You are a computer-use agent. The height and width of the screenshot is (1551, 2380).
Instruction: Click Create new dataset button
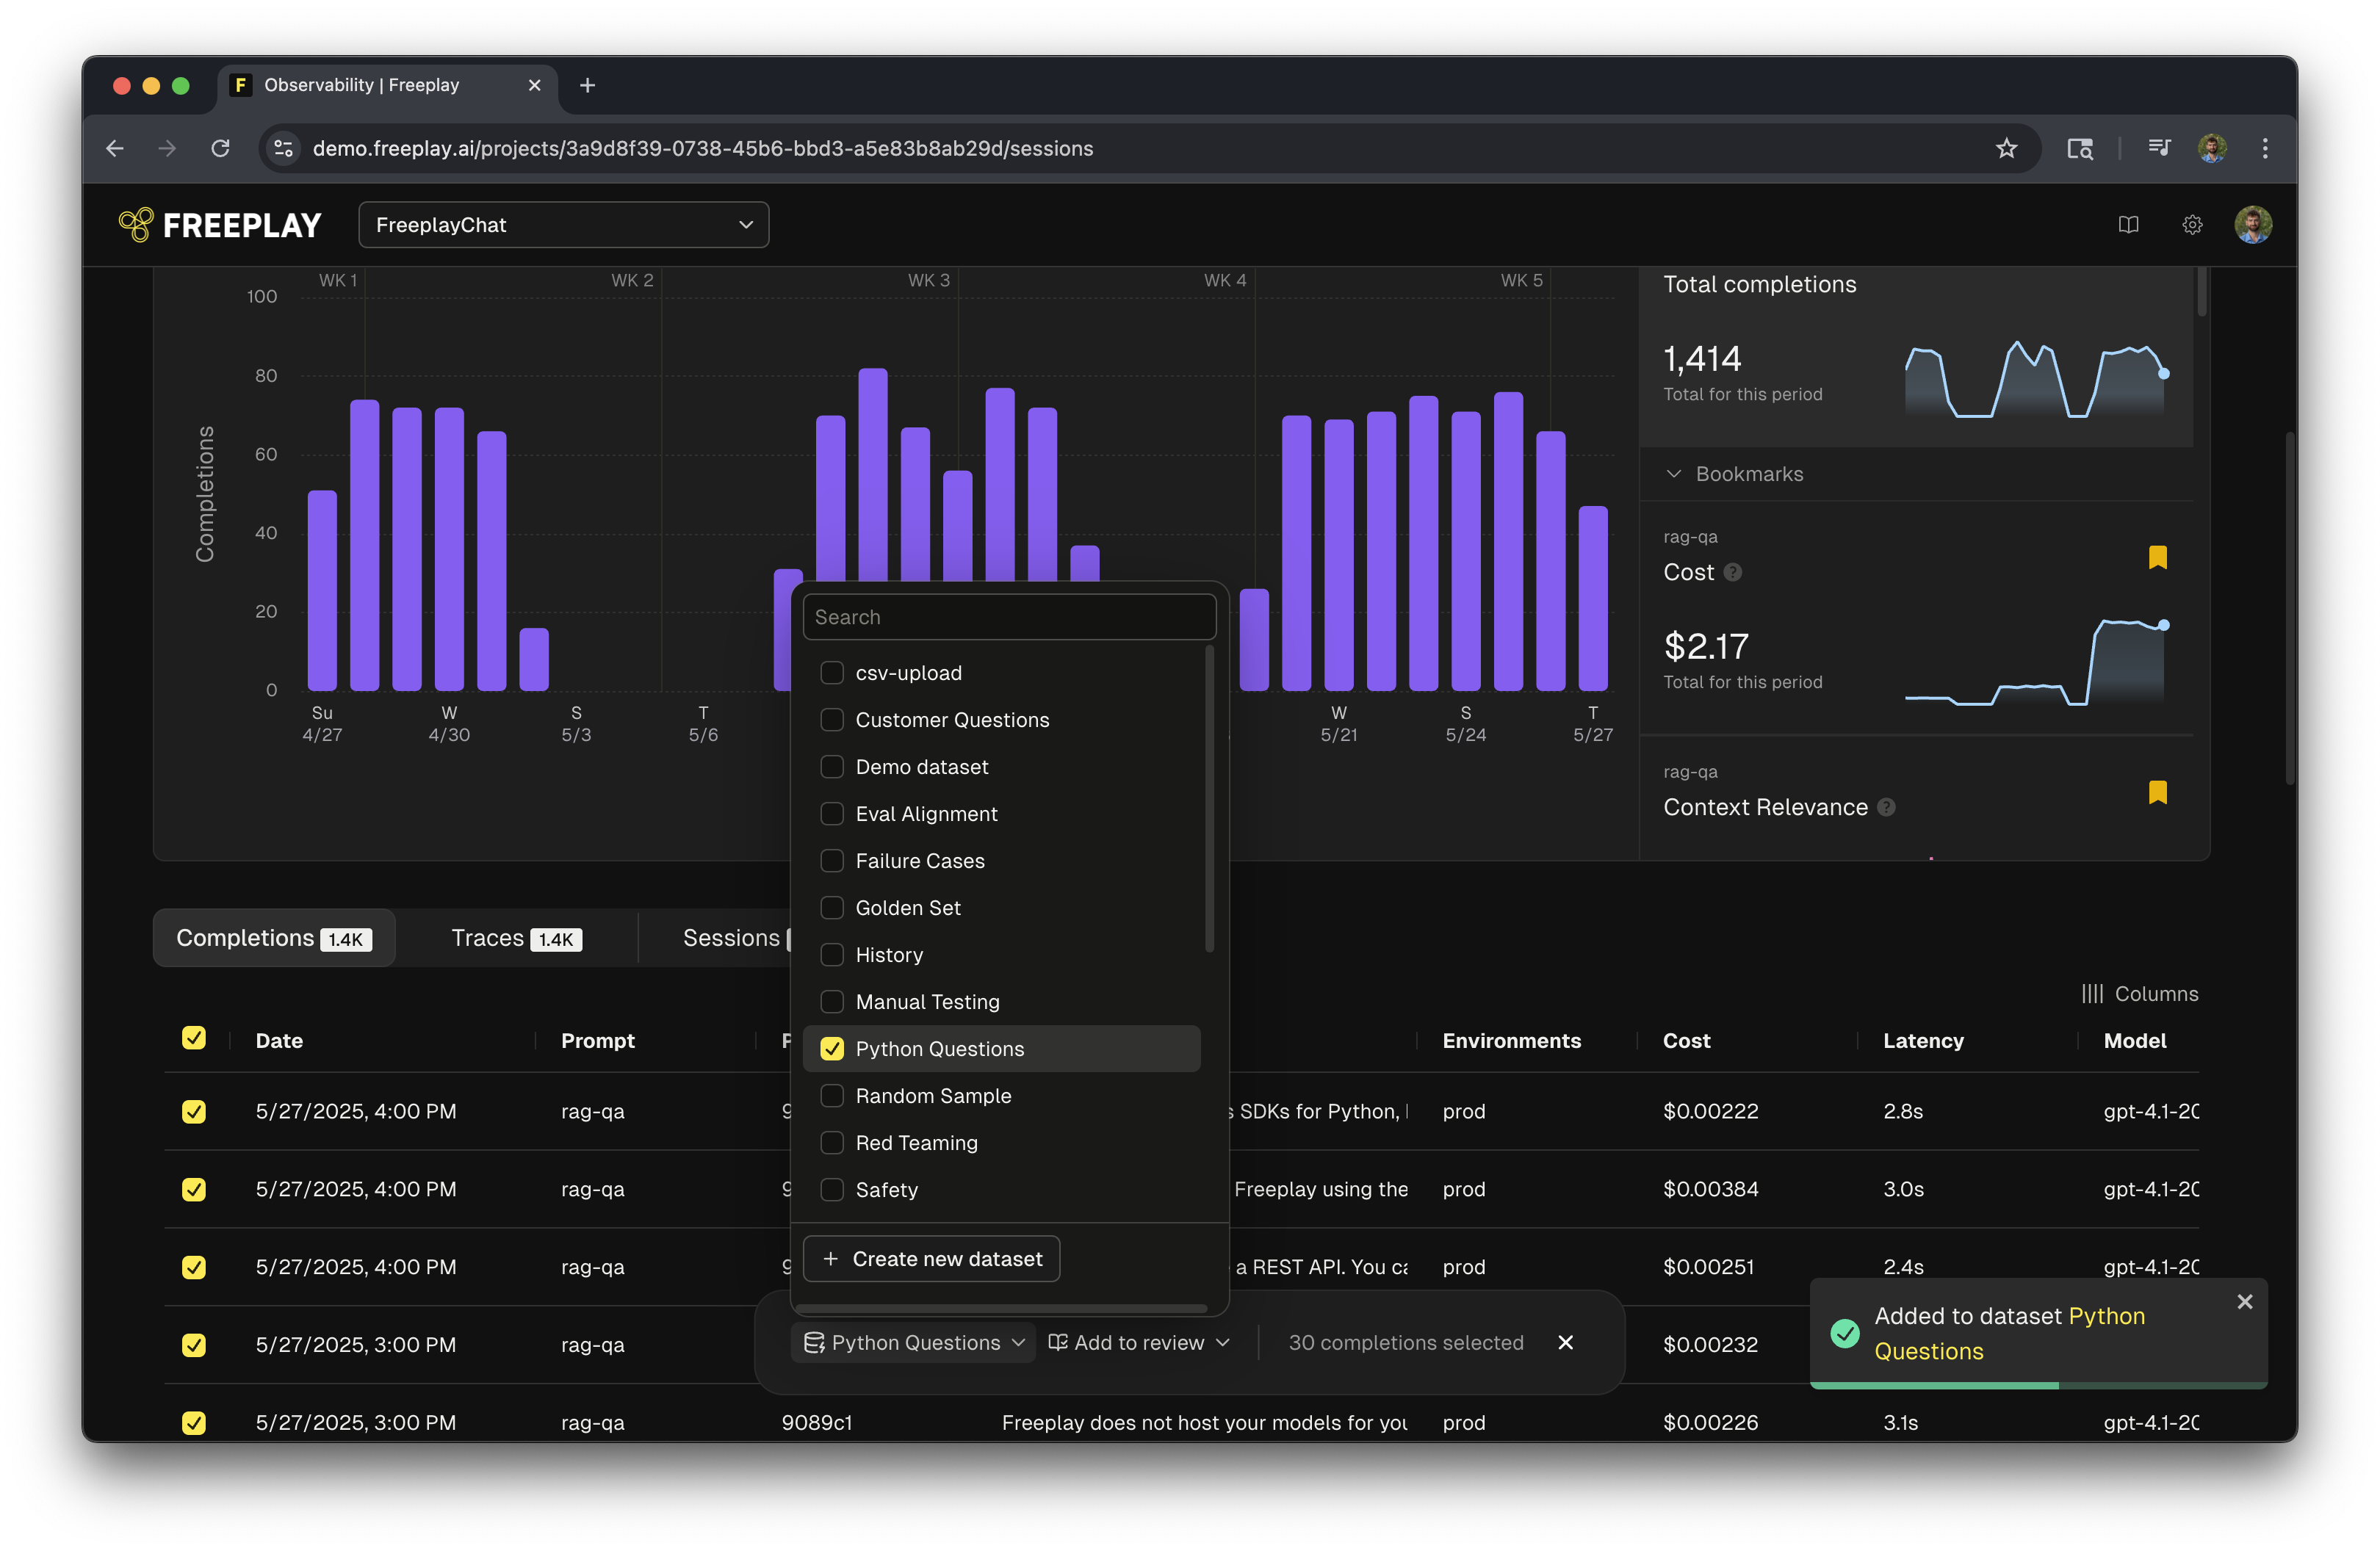pyautogui.click(x=931, y=1258)
